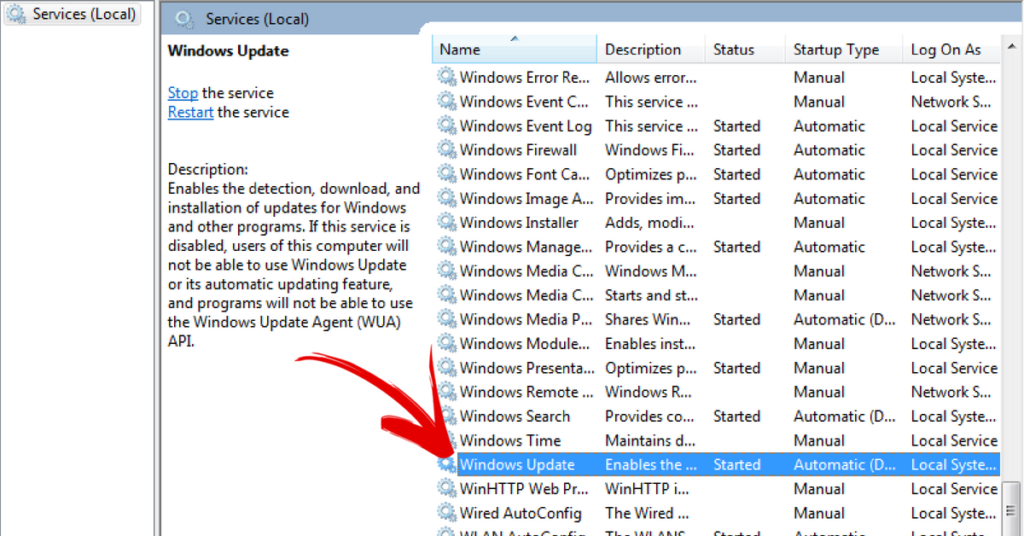Click the Services (Local) gear icon in left tree
This screenshot has width=1024, height=536.
[x=16, y=14]
